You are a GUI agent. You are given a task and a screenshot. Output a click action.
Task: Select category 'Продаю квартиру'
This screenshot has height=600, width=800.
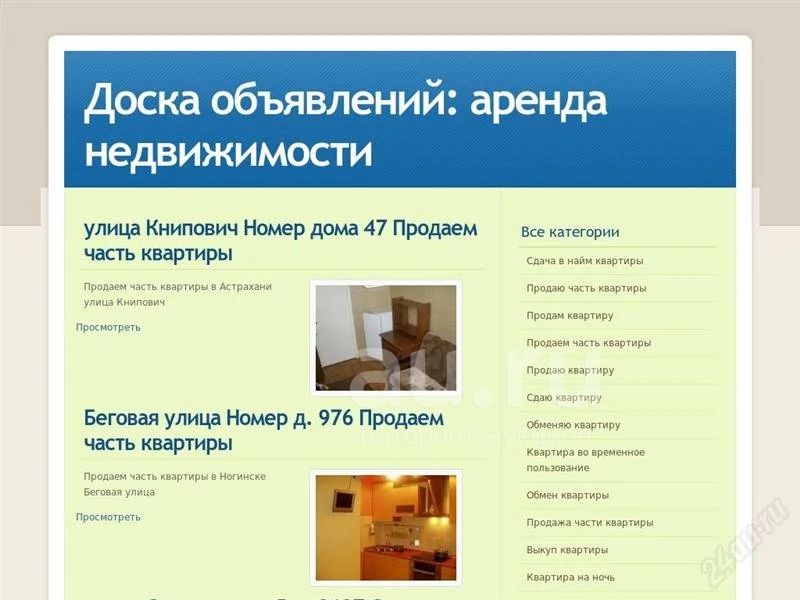click(570, 370)
